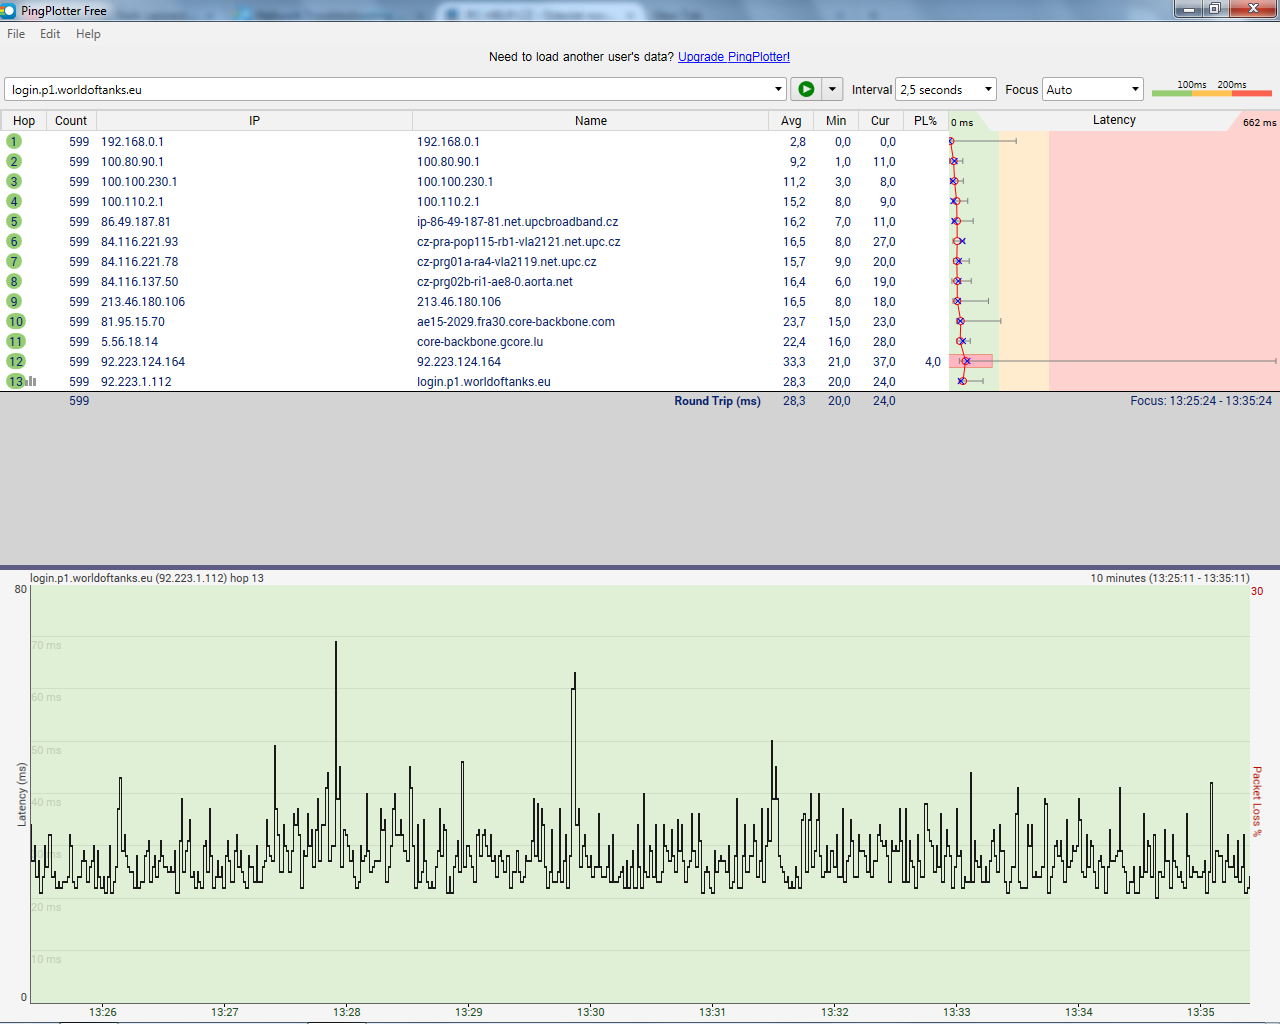Click the green start trace play button

(x=806, y=89)
